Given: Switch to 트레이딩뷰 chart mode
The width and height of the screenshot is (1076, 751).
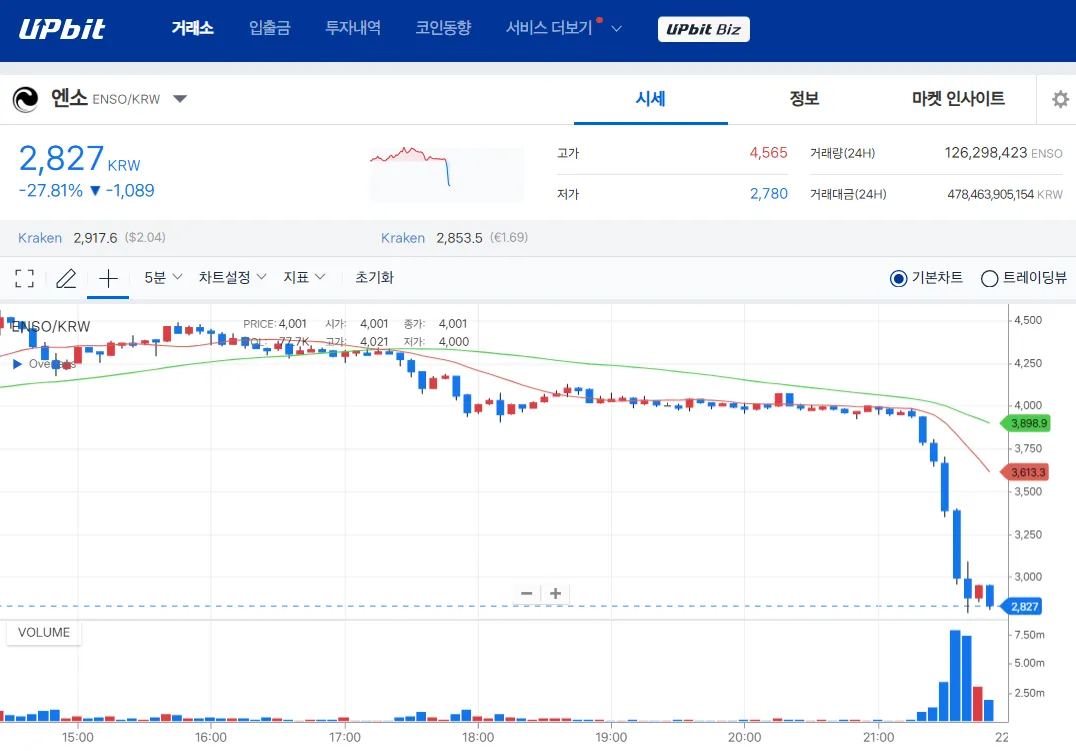Looking at the screenshot, I should (989, 278).
